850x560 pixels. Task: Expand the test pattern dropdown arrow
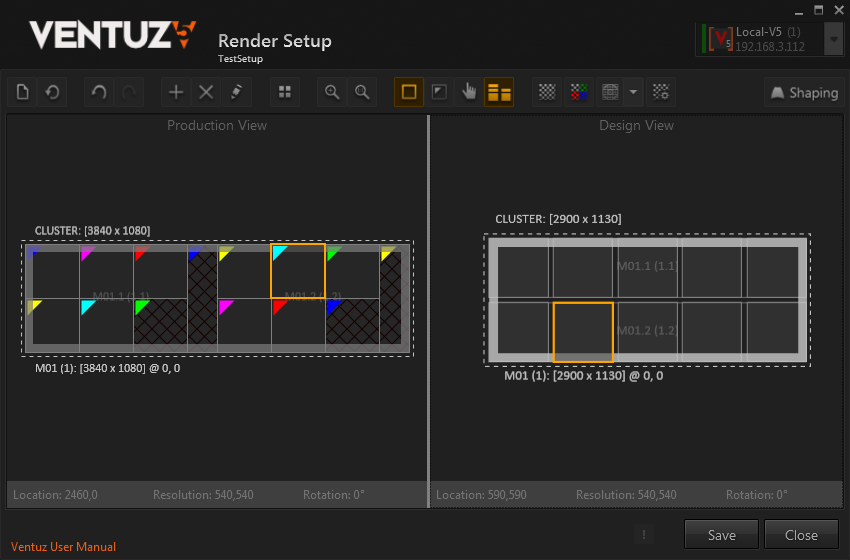[x=634, y=92]
